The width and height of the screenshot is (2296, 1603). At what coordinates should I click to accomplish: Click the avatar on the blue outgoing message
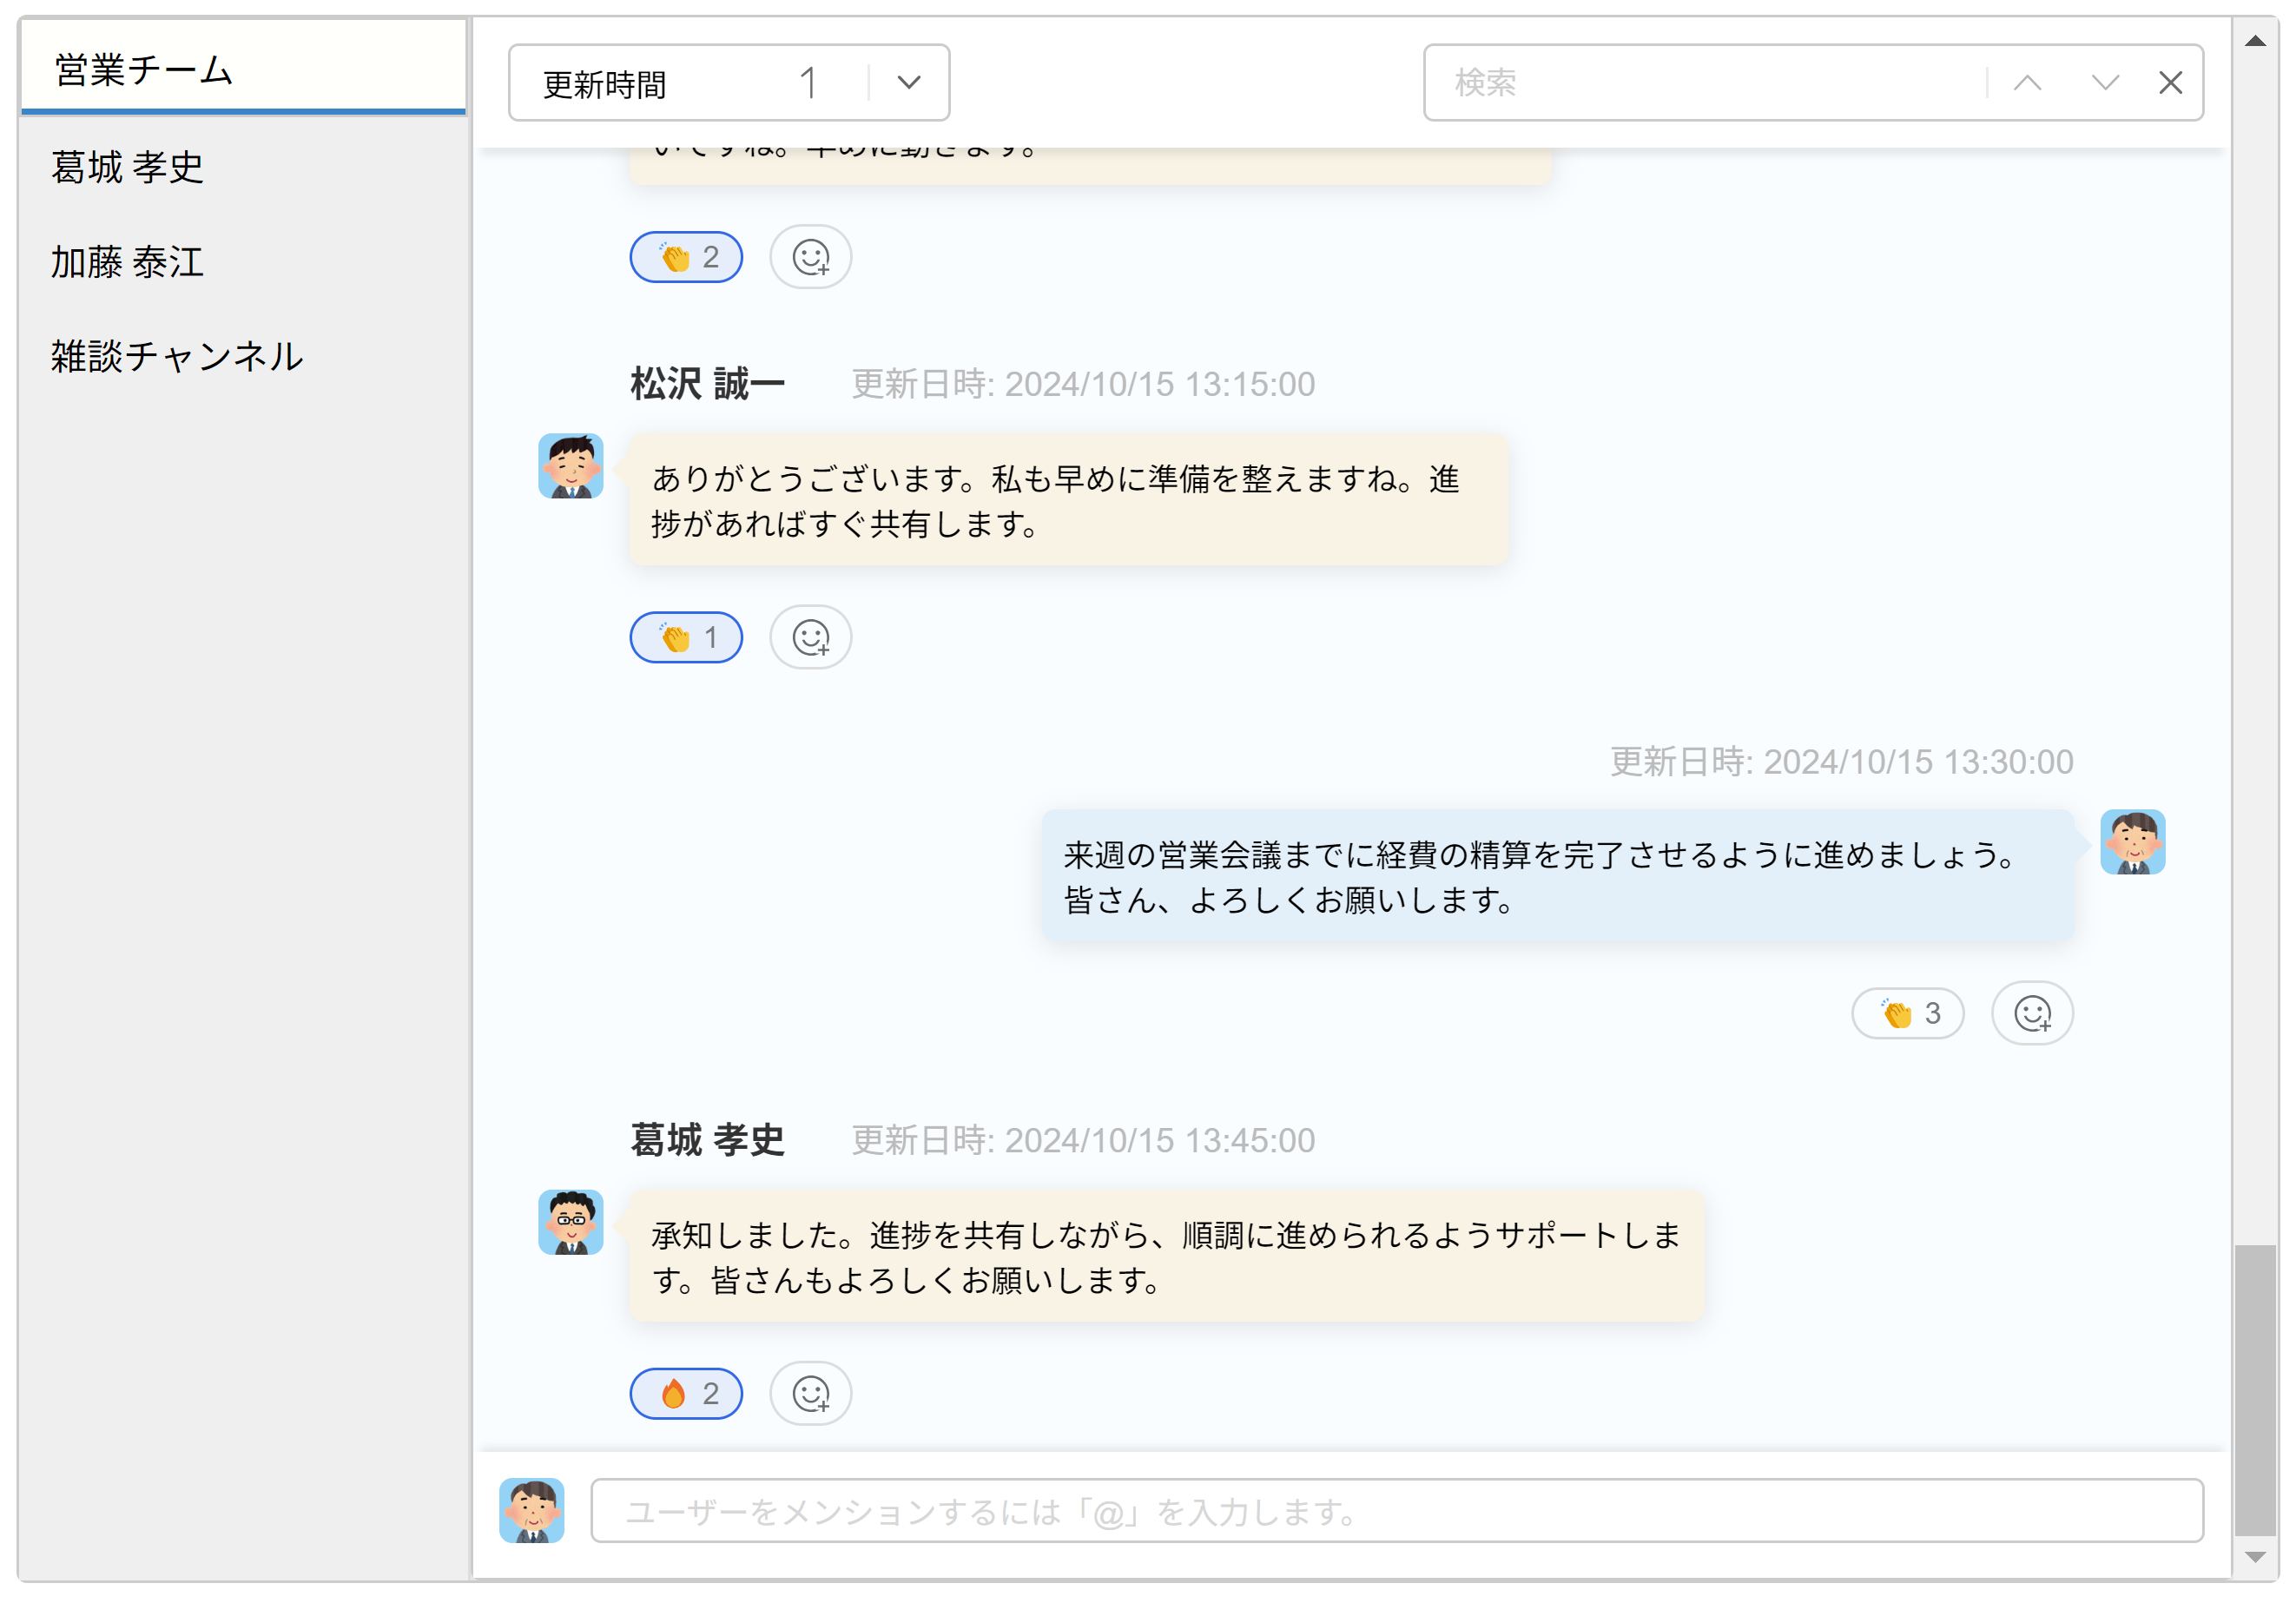[x=2133, y=843]
